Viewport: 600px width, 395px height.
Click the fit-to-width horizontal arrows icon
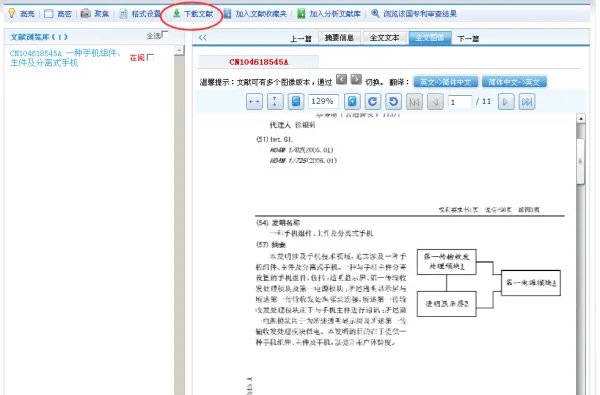click(x=254, y=102)
